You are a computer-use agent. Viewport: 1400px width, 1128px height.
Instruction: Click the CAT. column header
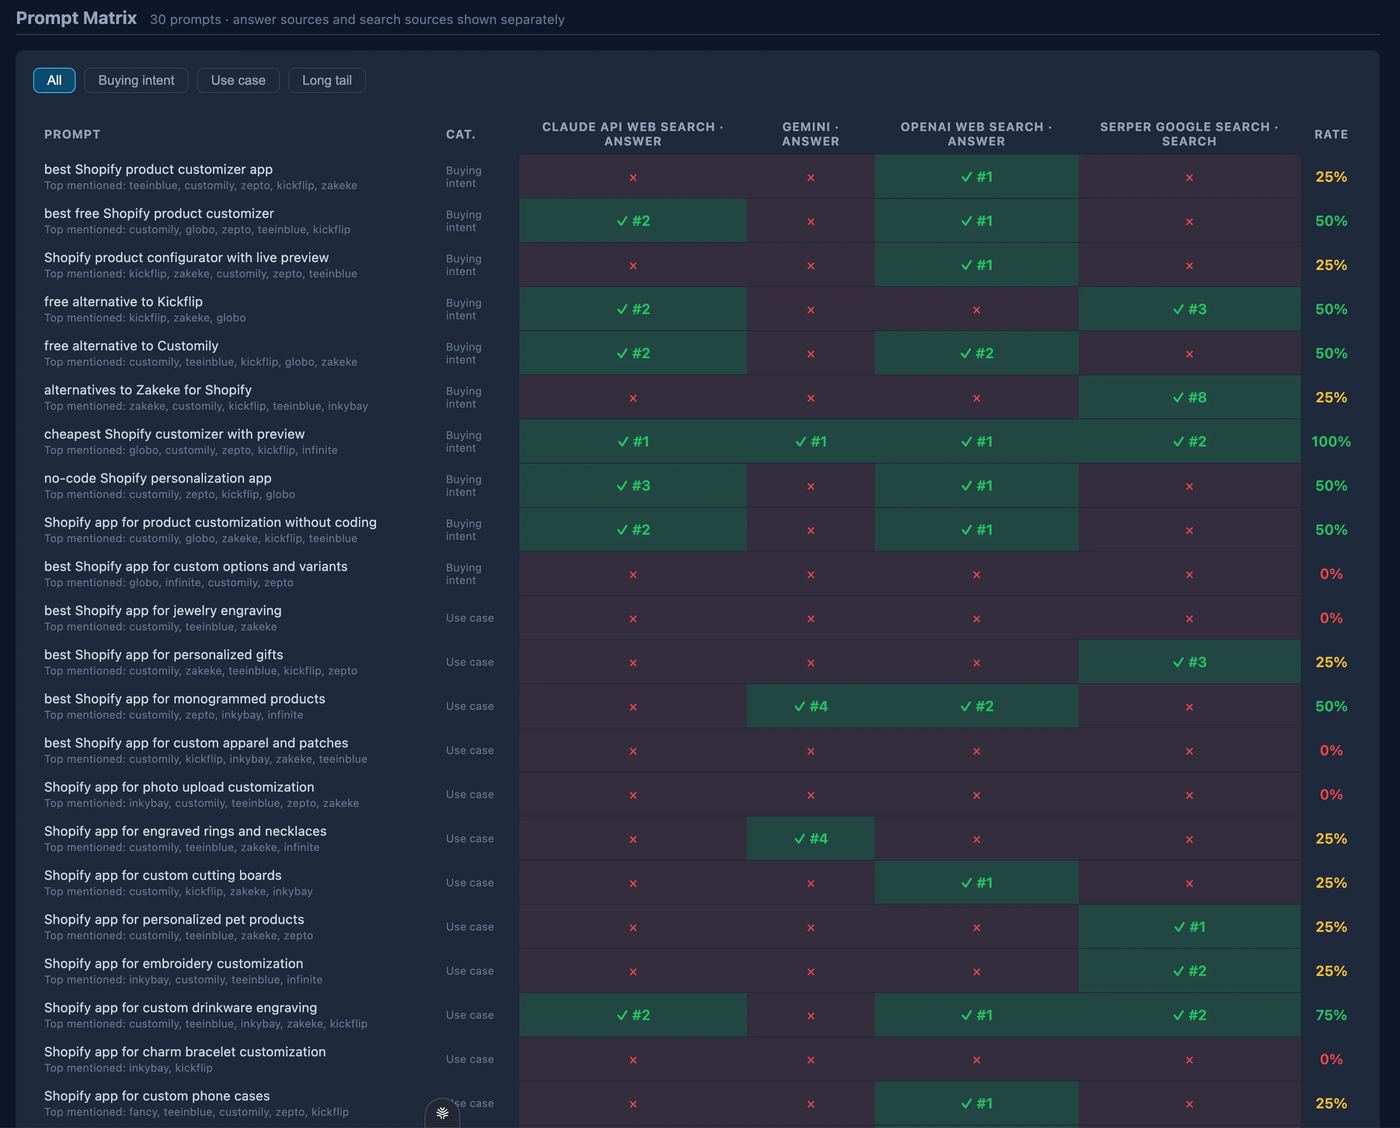click(x=460, y=134)
